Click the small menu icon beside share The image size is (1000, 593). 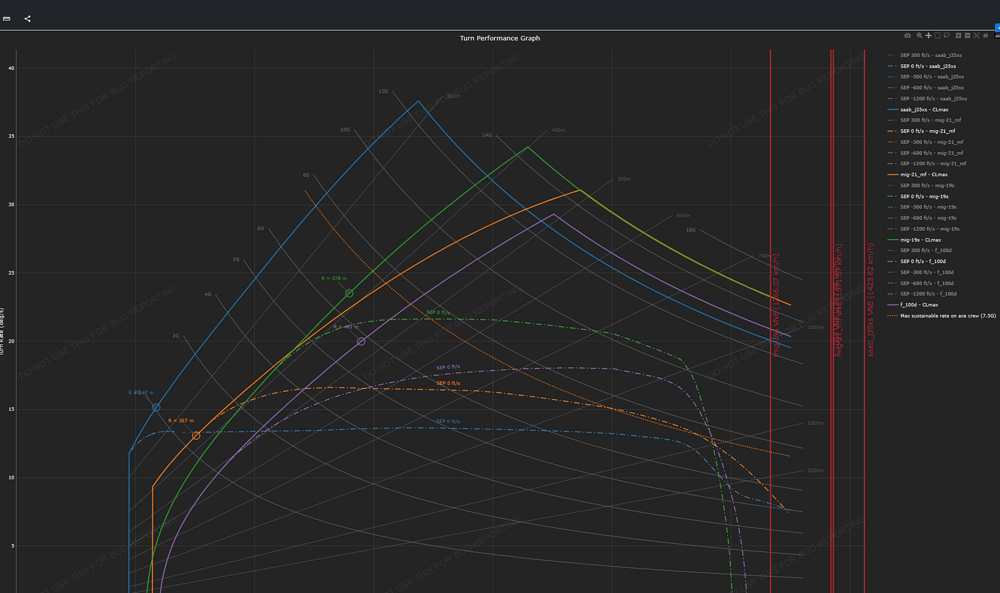[6, 18]
